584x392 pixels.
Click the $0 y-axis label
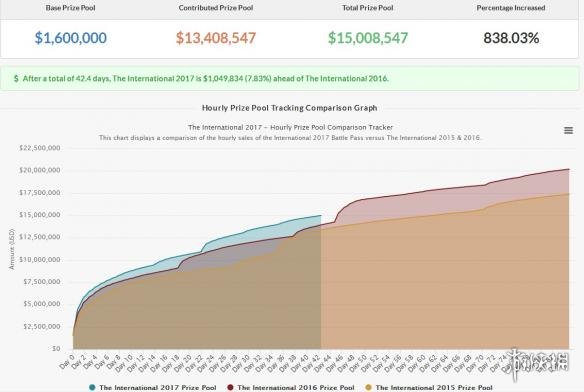point(56,349)
